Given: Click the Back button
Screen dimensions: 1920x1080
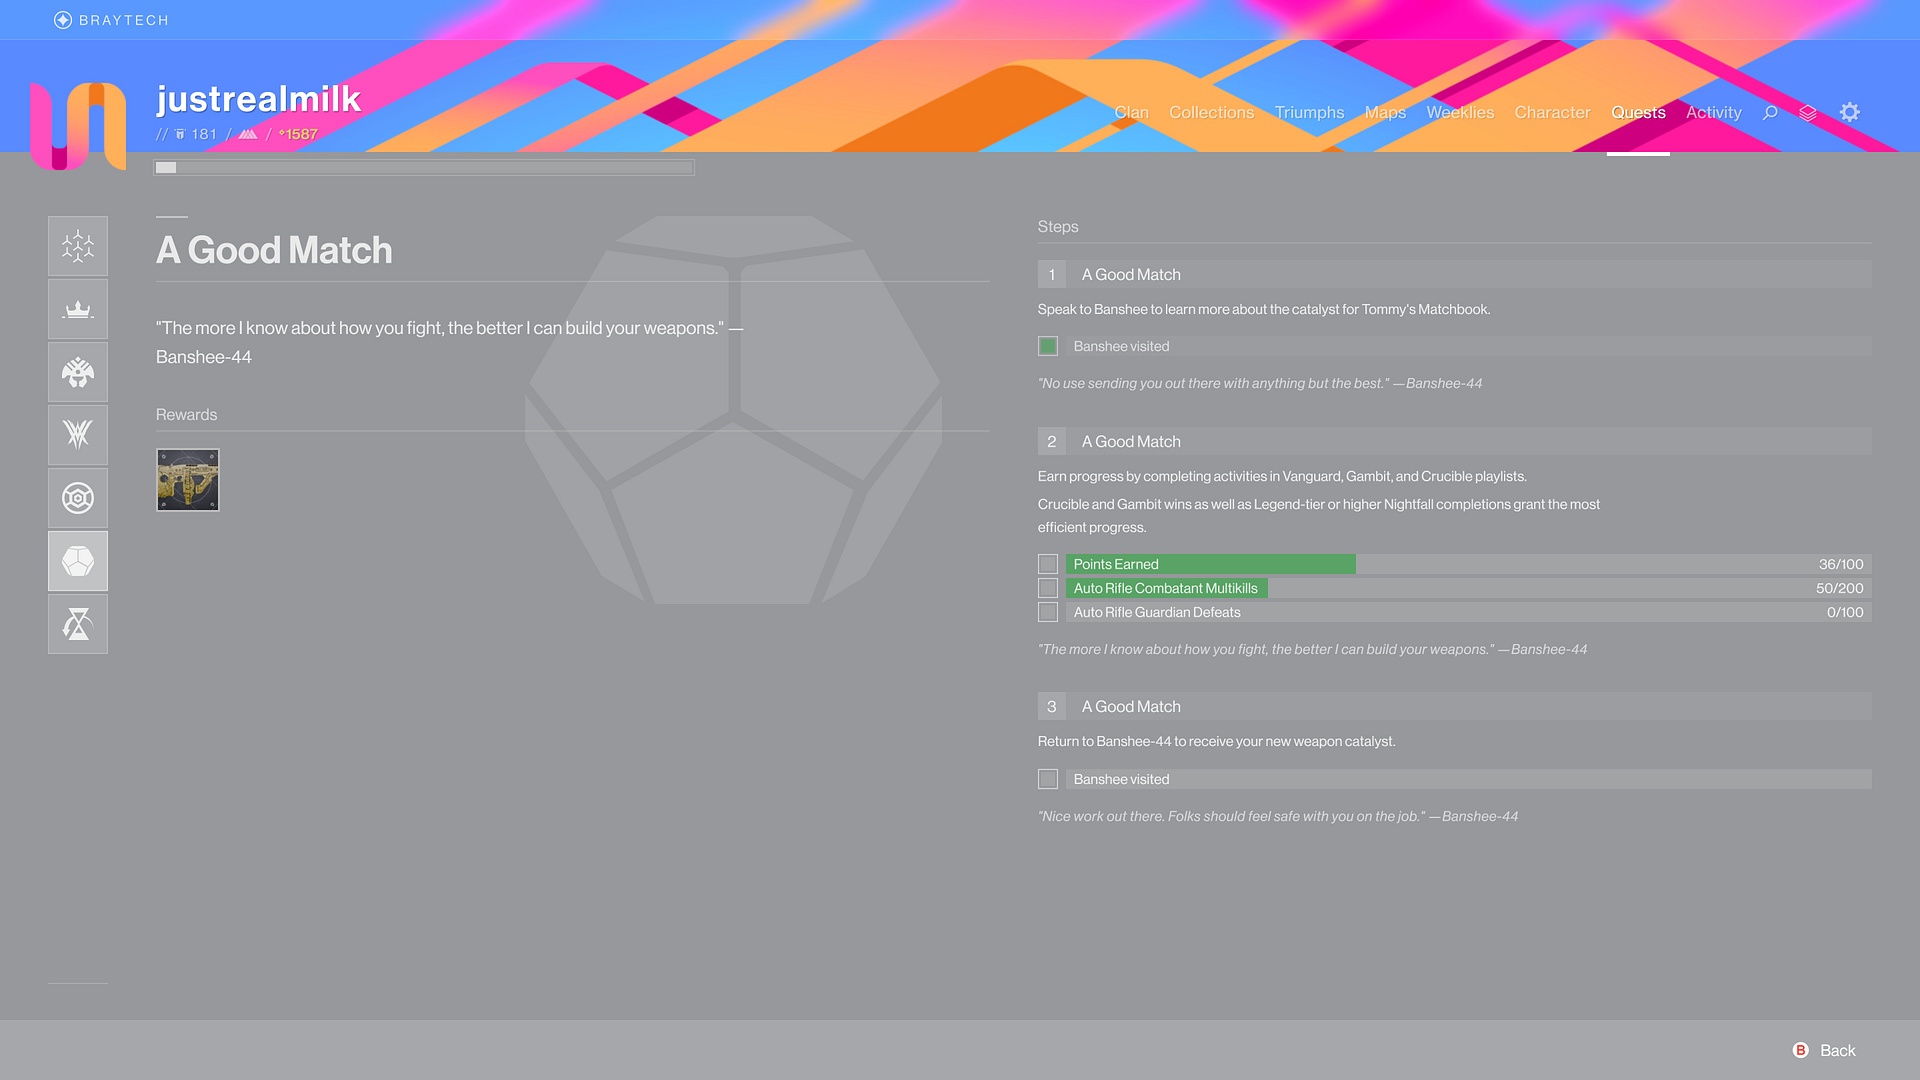Looking at the screenshot, I should point(1824,1050).
